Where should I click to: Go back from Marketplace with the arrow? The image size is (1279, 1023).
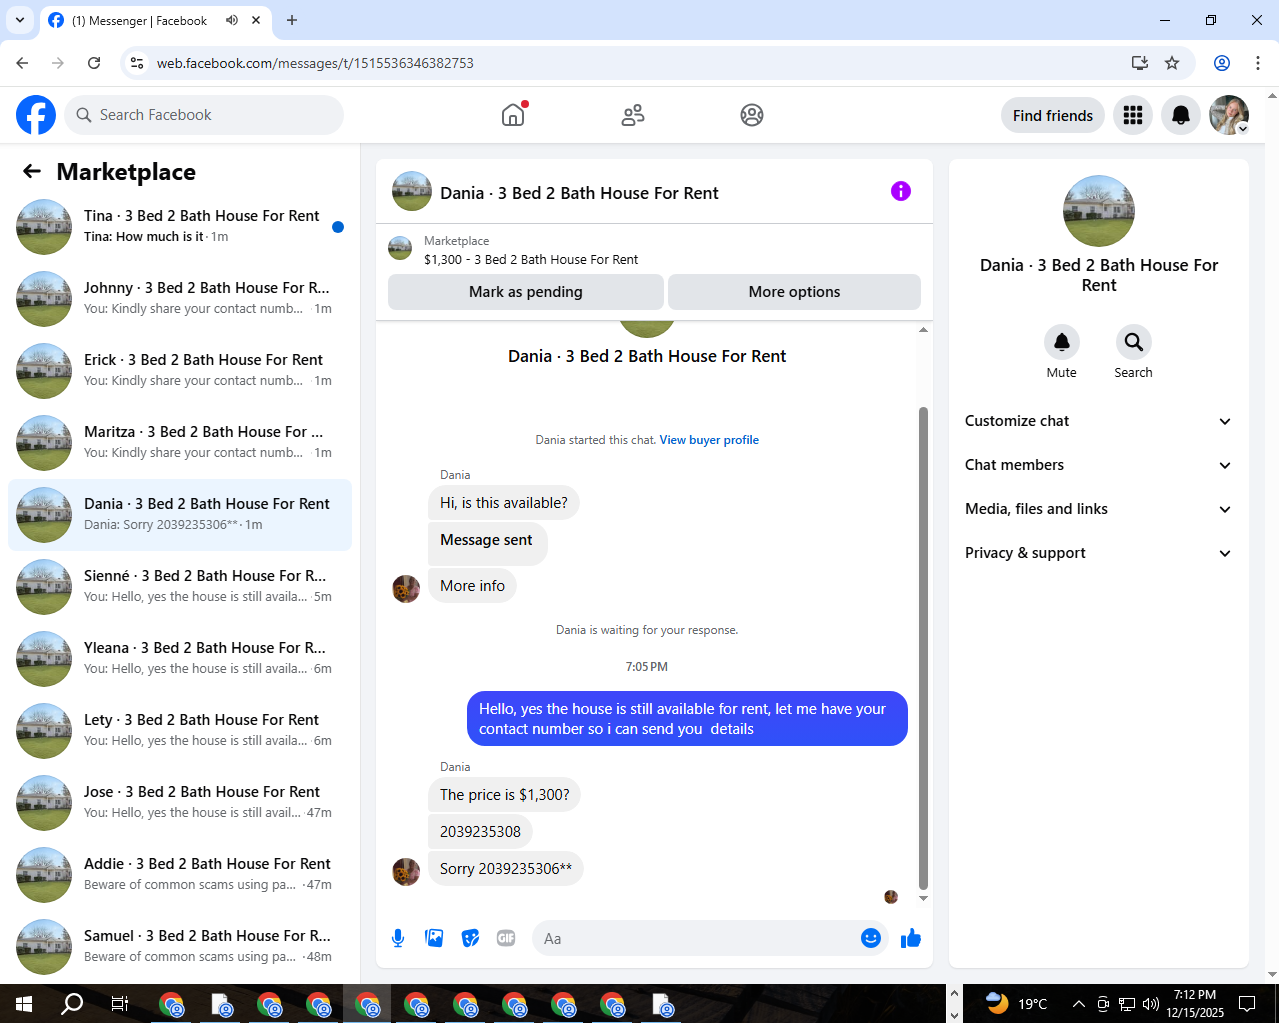[32, 171]
